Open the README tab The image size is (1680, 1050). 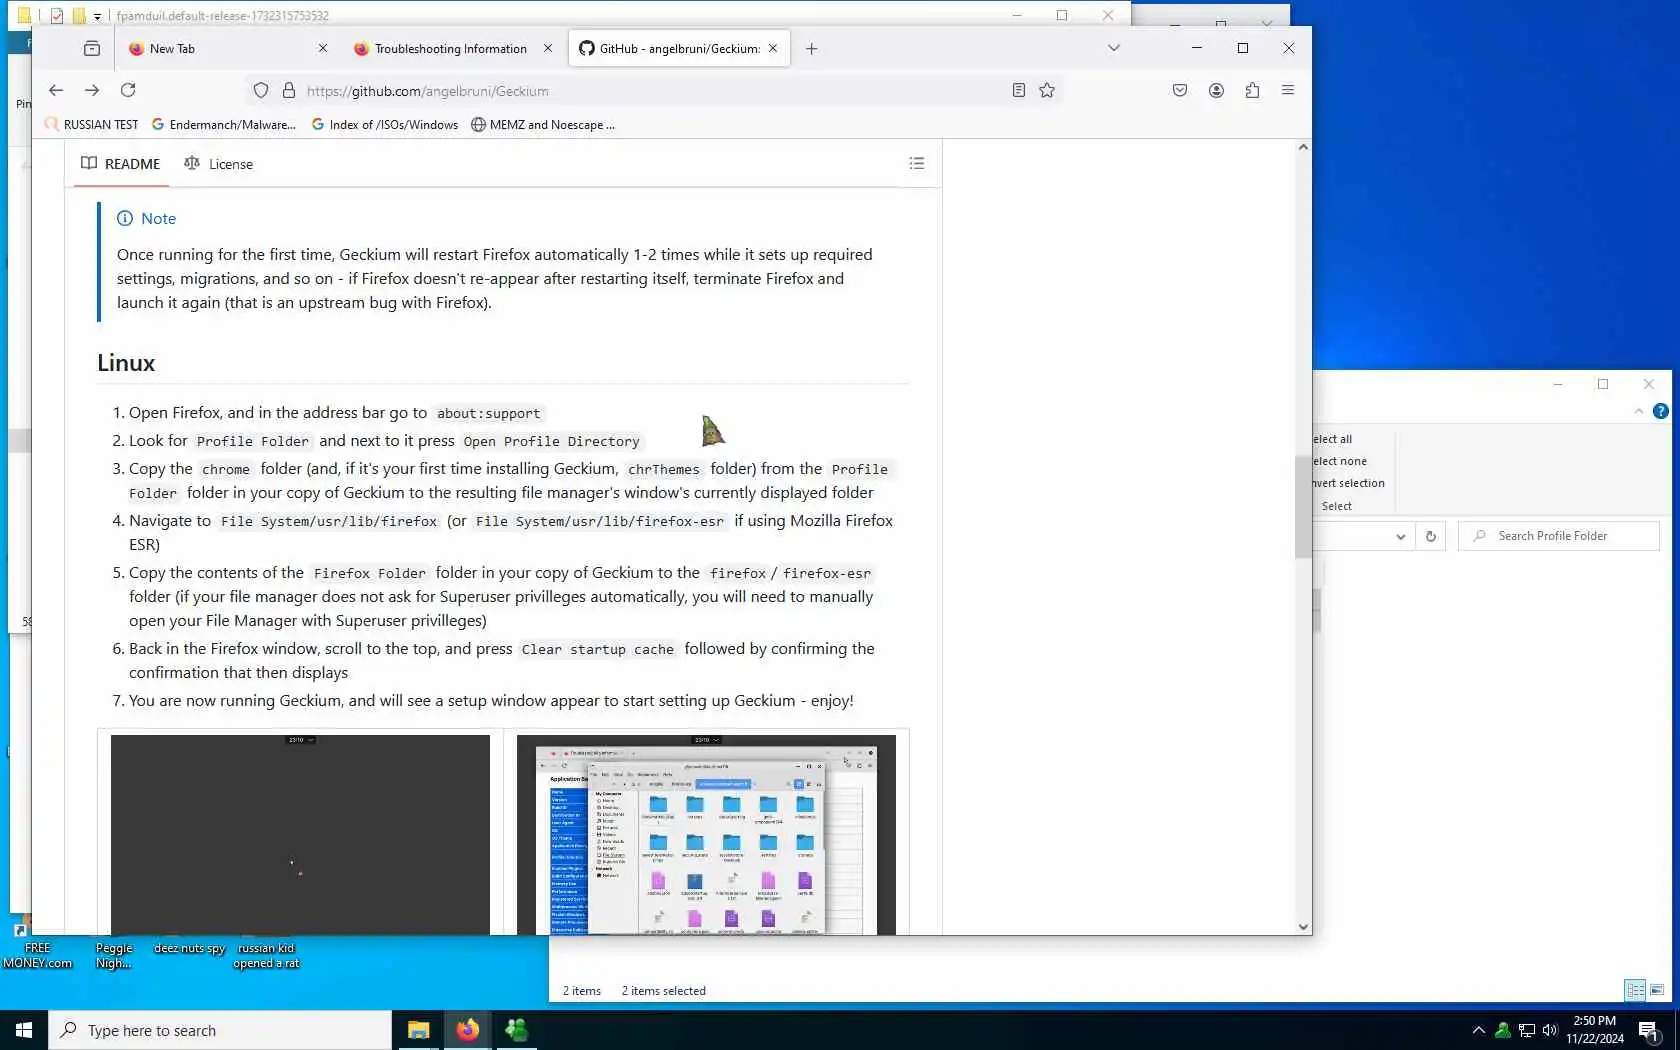[x=121, y=163]
